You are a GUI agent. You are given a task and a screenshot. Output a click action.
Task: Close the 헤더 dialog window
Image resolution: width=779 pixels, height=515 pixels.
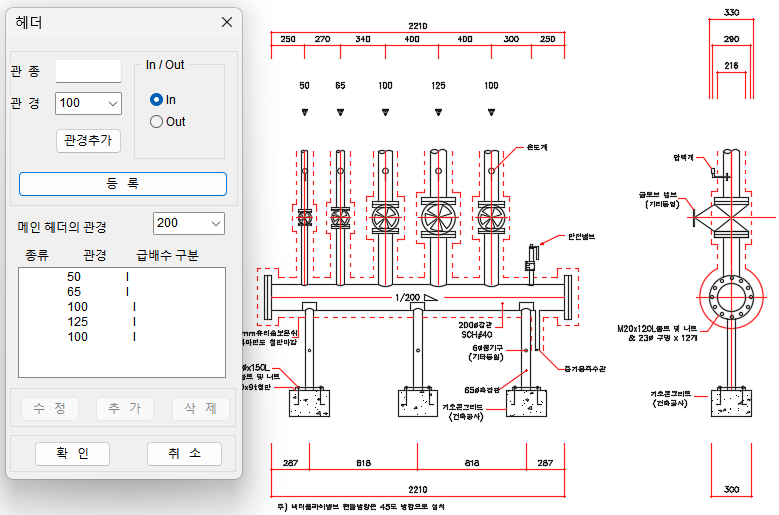(x=227, y=22)
